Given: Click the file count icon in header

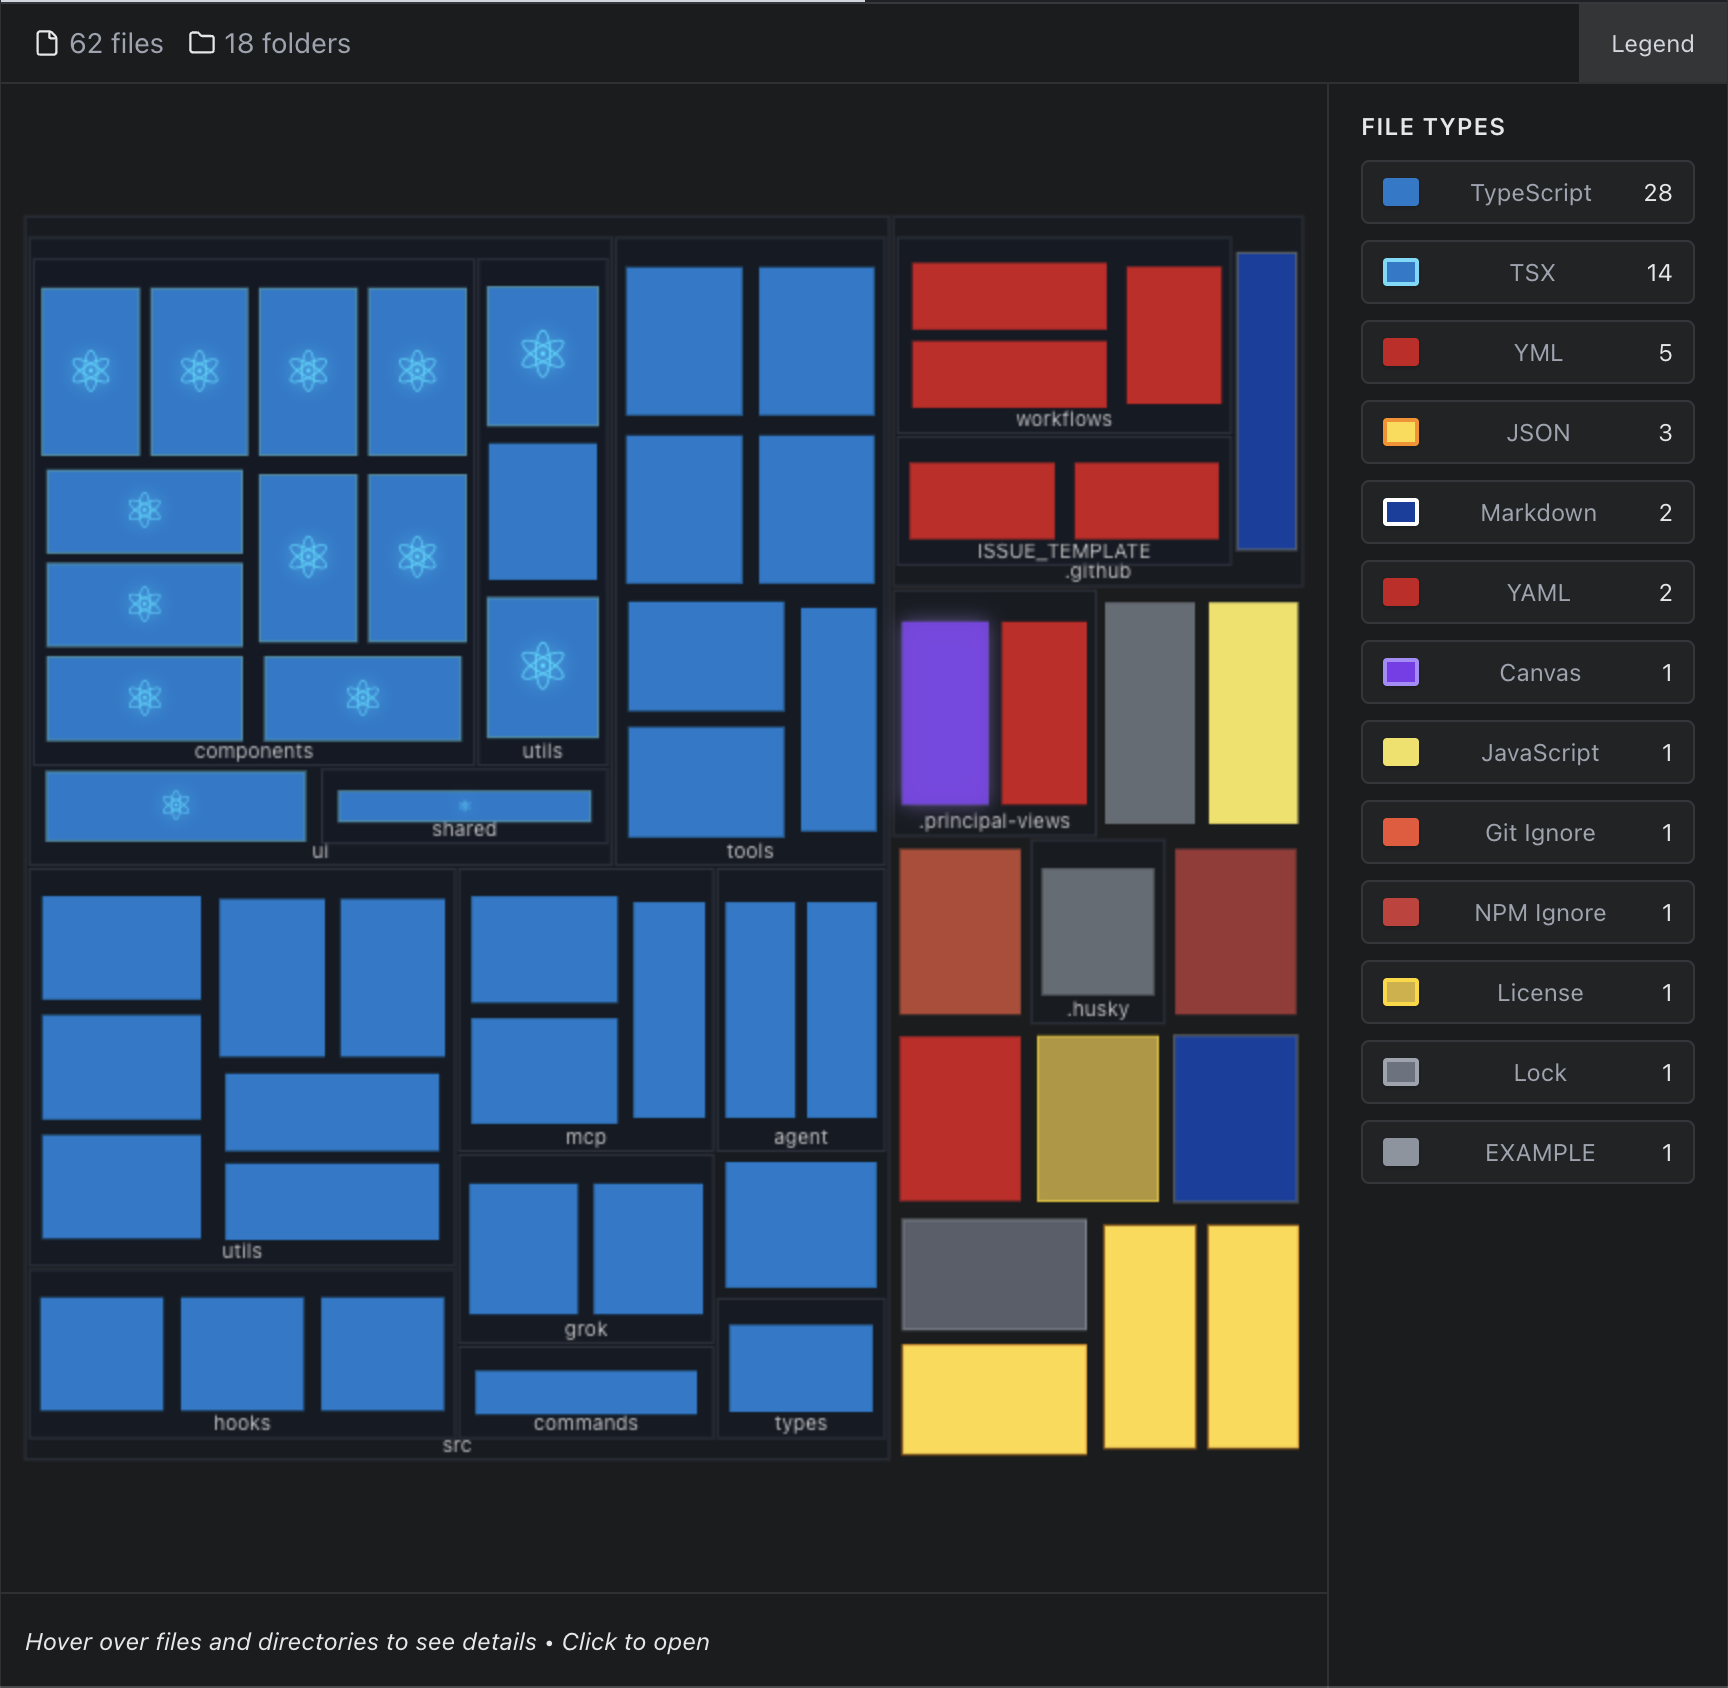Looking at the screenshot, I should click(46, 44).
